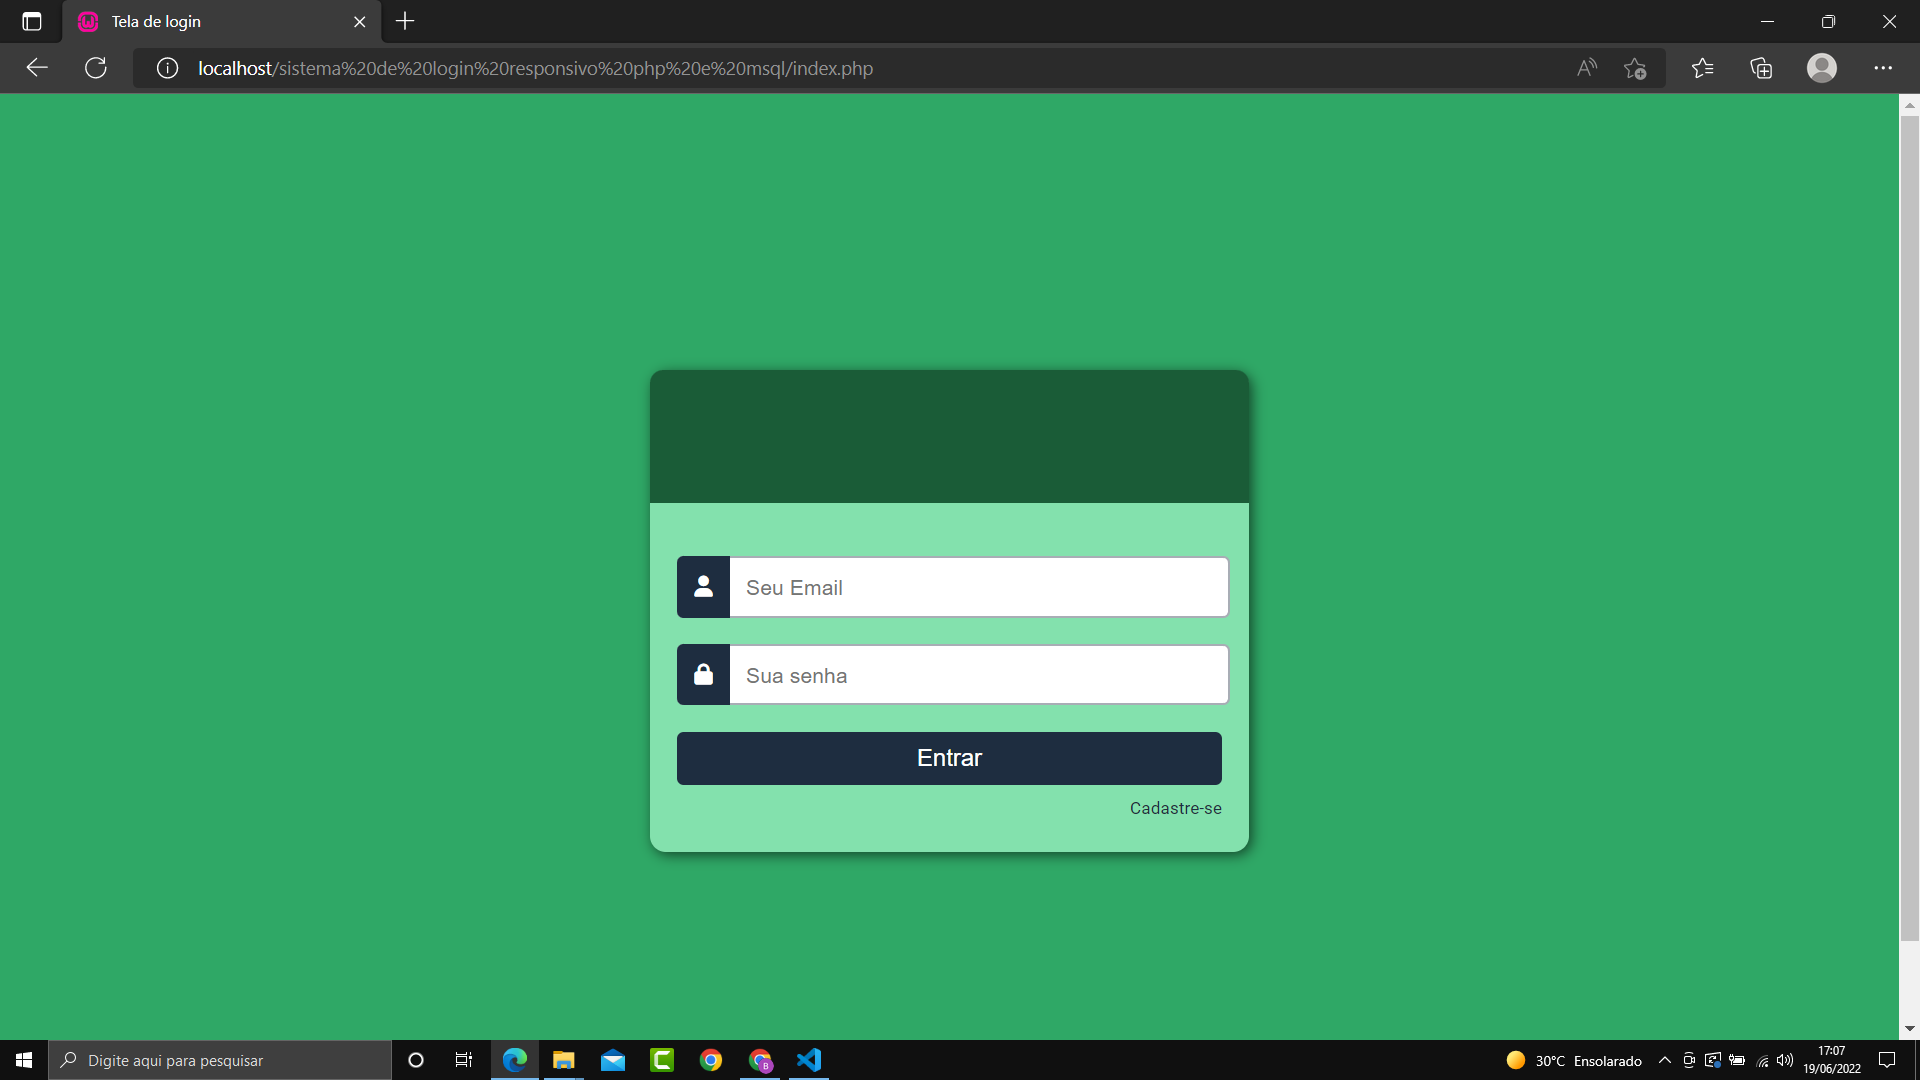Open the Favorites list
This screenshot has width=1920, height=1080.
[x=1702, y=68]
